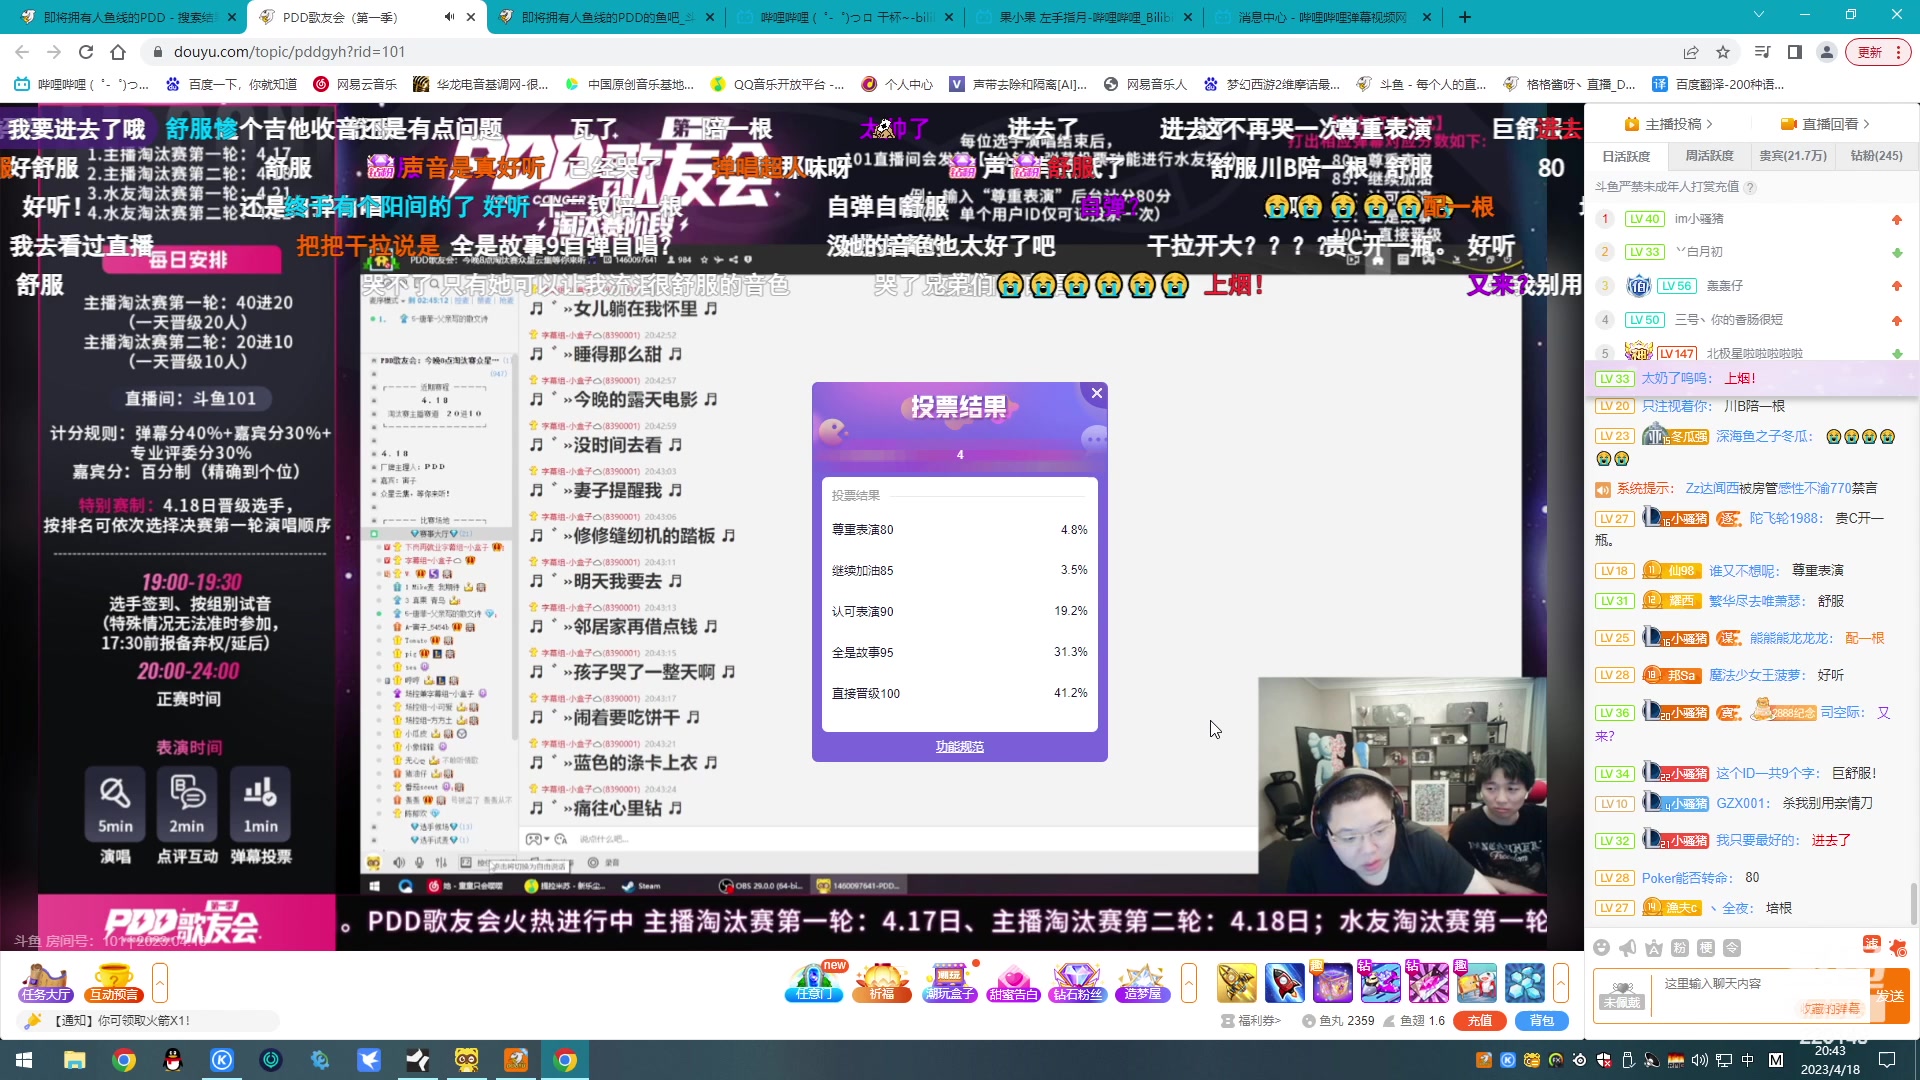The image size is (1920, 1080).
Task: Expand 主播投稿 section arrow
Action: pos(1710,124)
